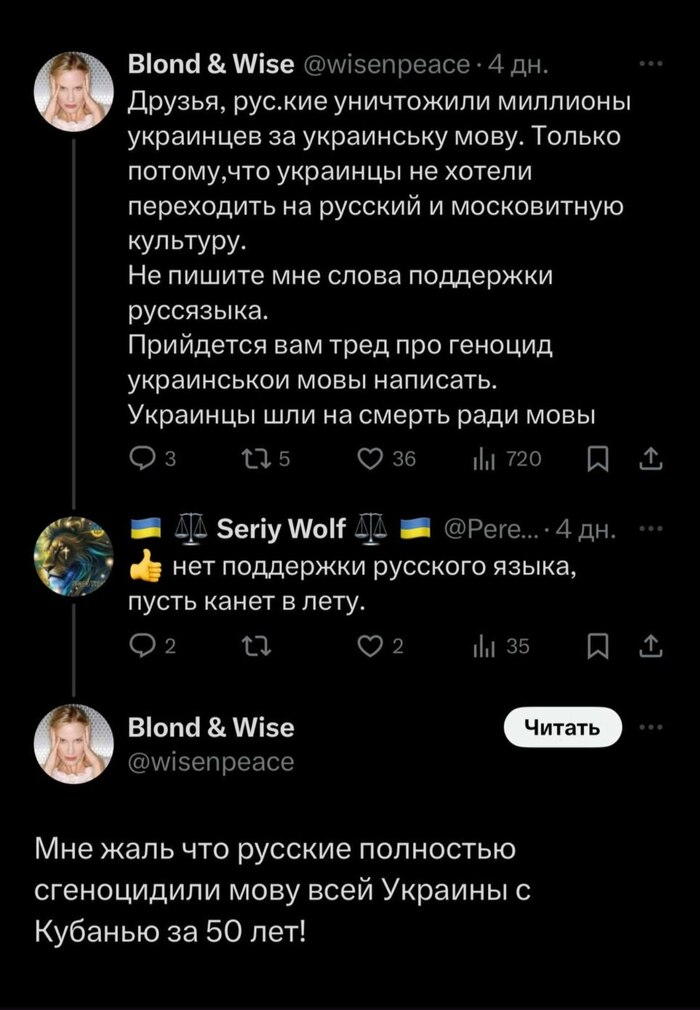This screenshot has height=1010, width=700.
Task: Open the top Blond & Wise avatar
Action: [x=74, y=92]
